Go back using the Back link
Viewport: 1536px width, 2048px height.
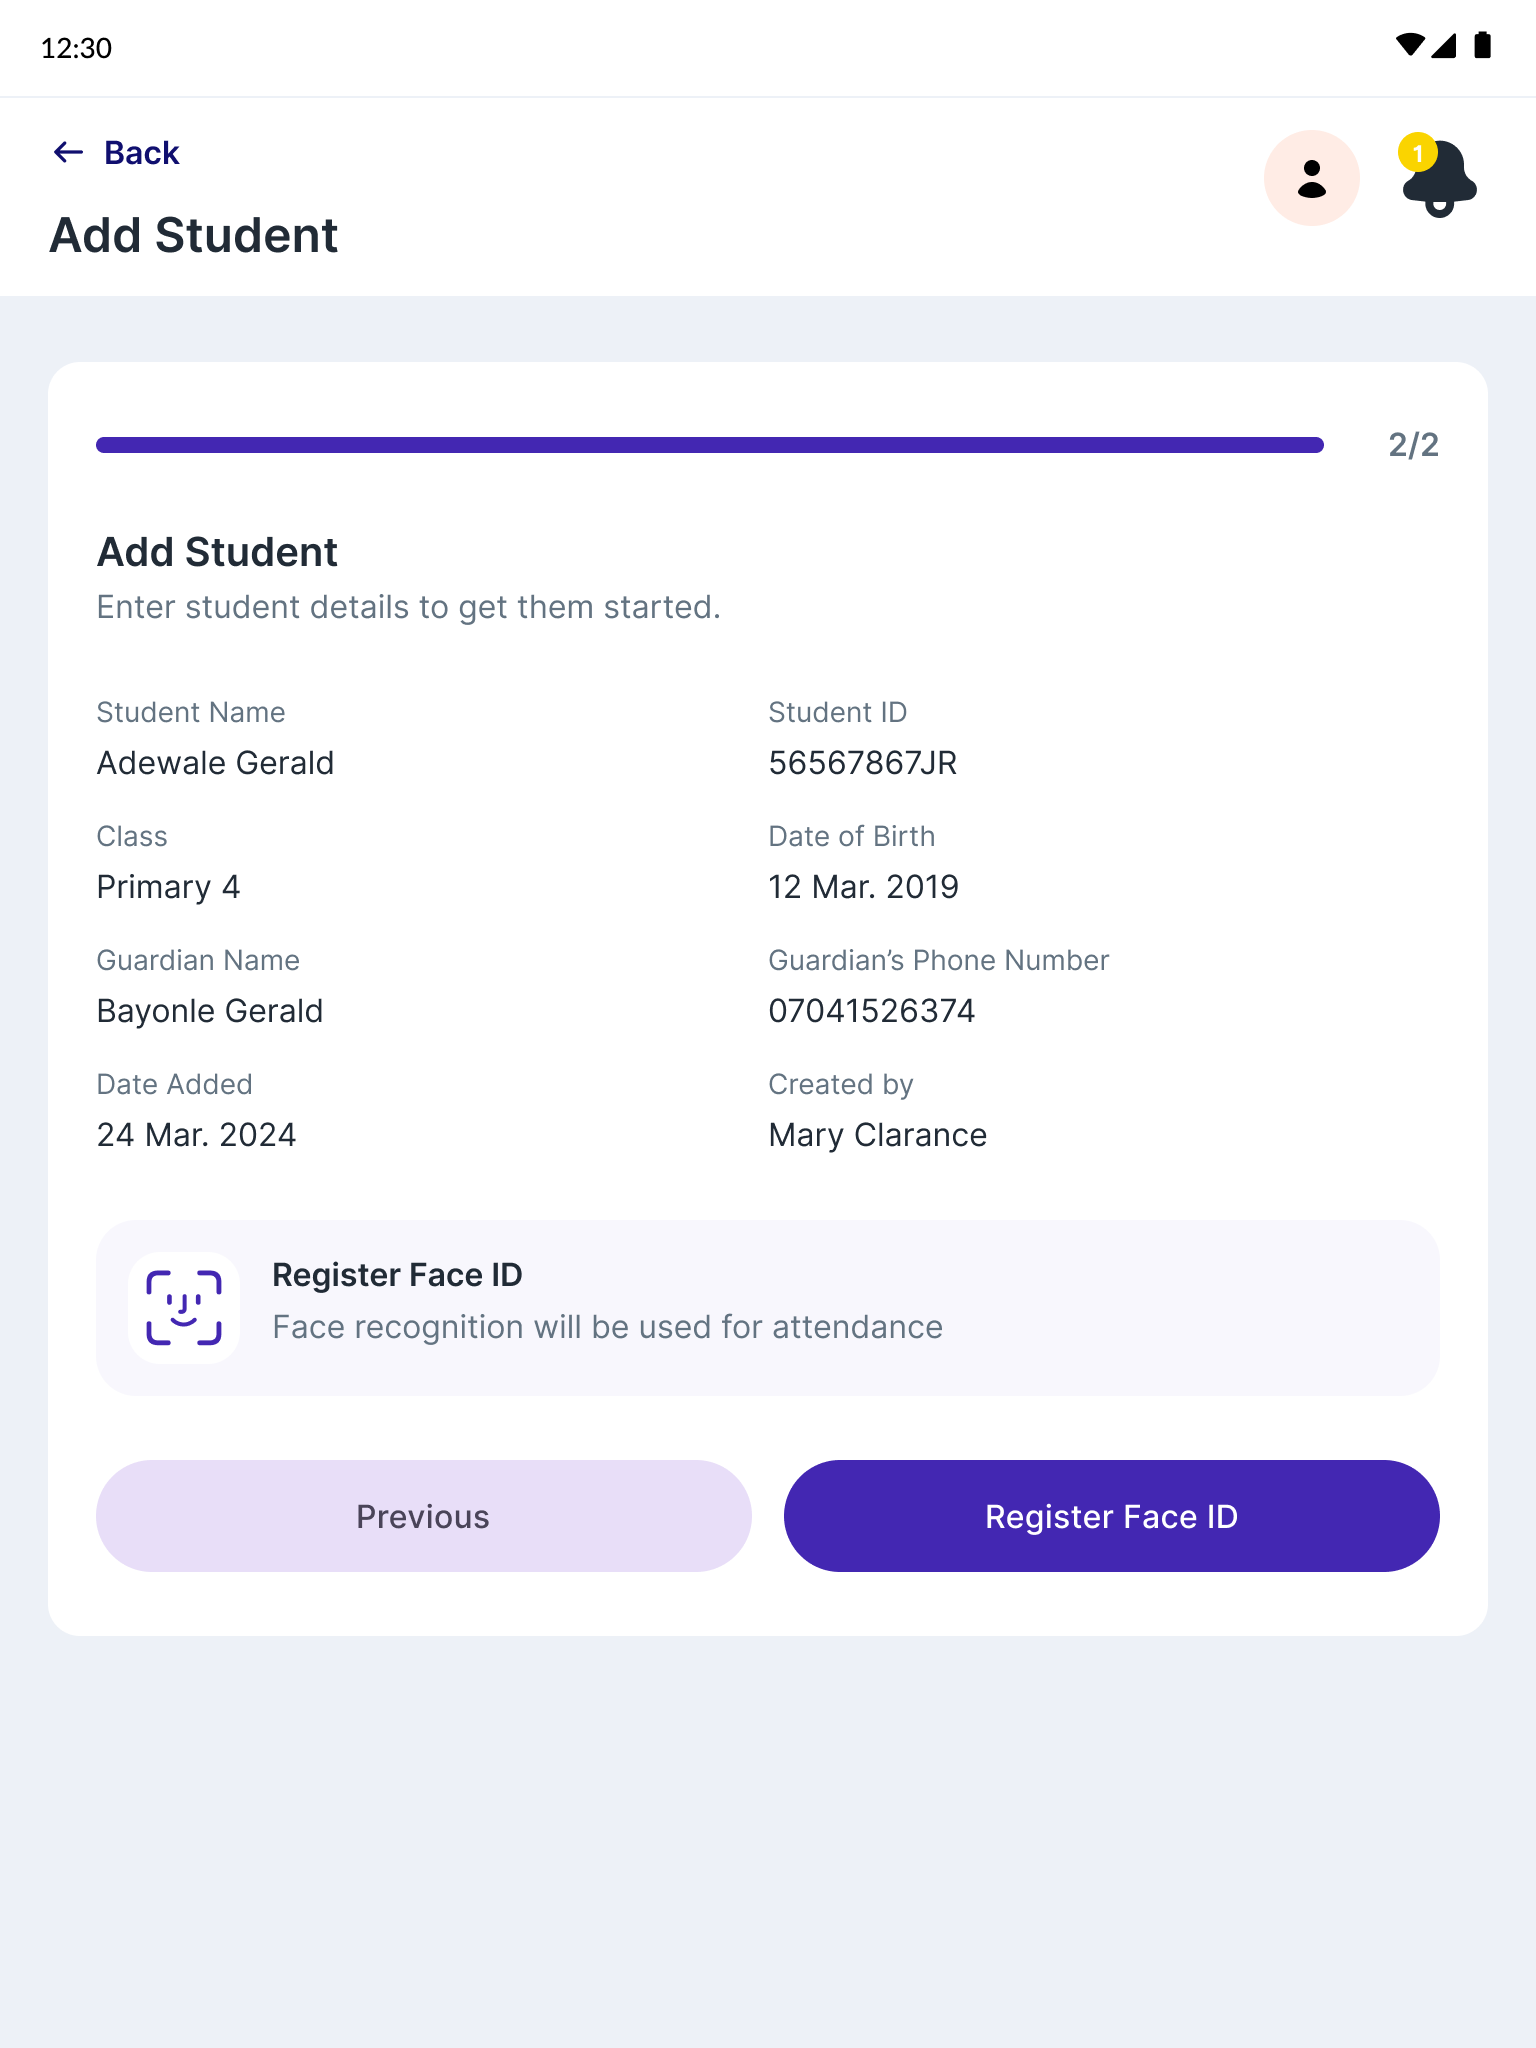tap(141, 153)
